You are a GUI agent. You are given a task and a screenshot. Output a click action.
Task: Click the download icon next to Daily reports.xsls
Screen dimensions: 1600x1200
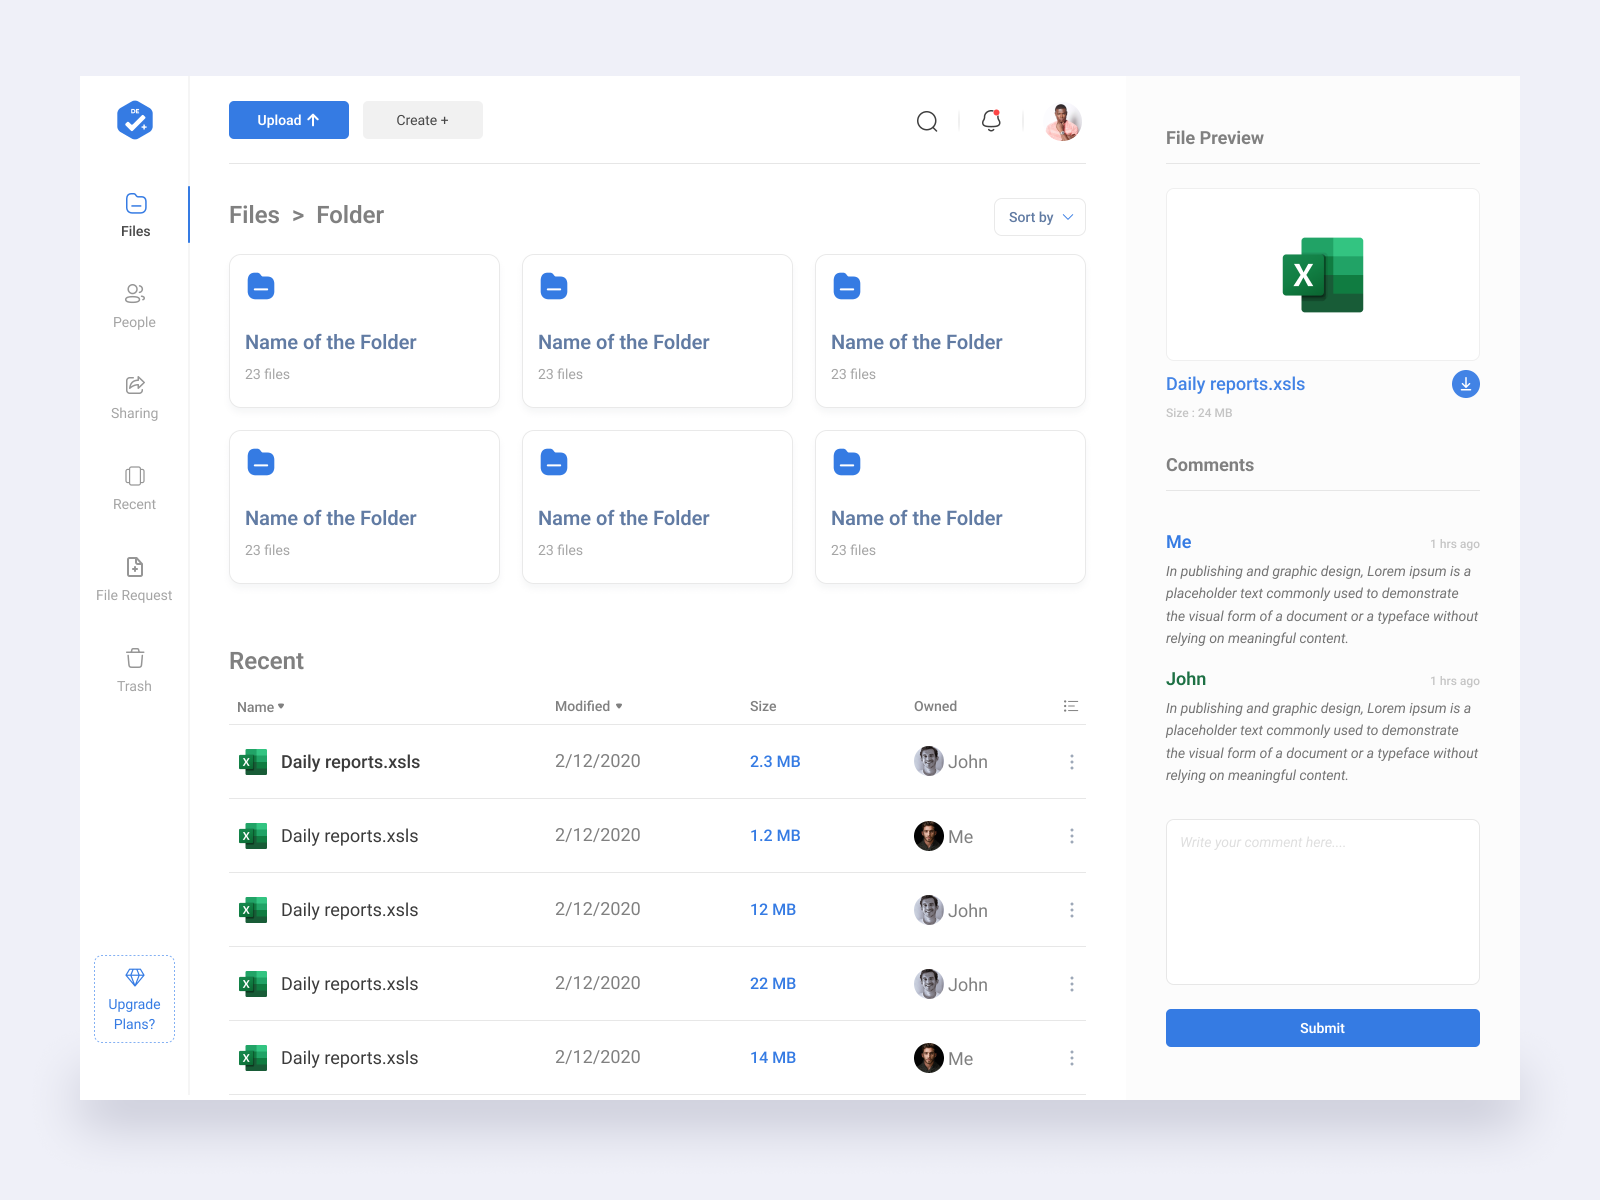click(1465, 383)
